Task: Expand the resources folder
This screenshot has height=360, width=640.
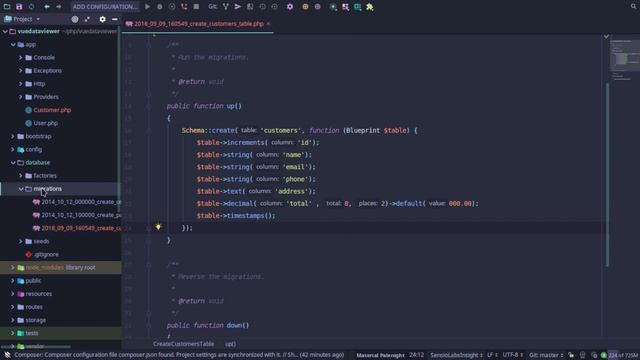Action: (13, 293)
